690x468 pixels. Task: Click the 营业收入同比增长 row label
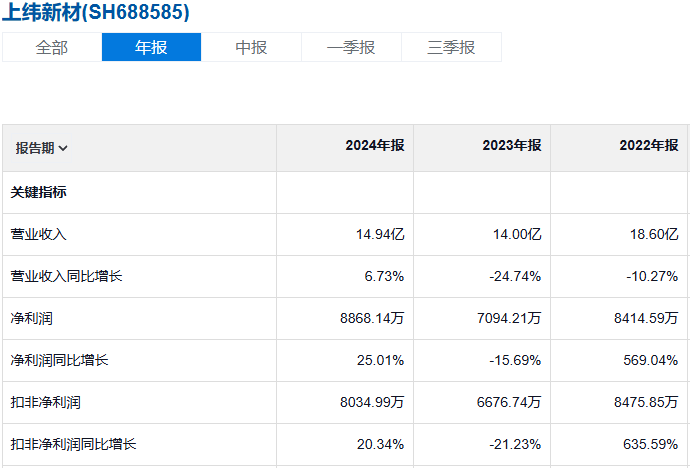(x=66, y=276)
